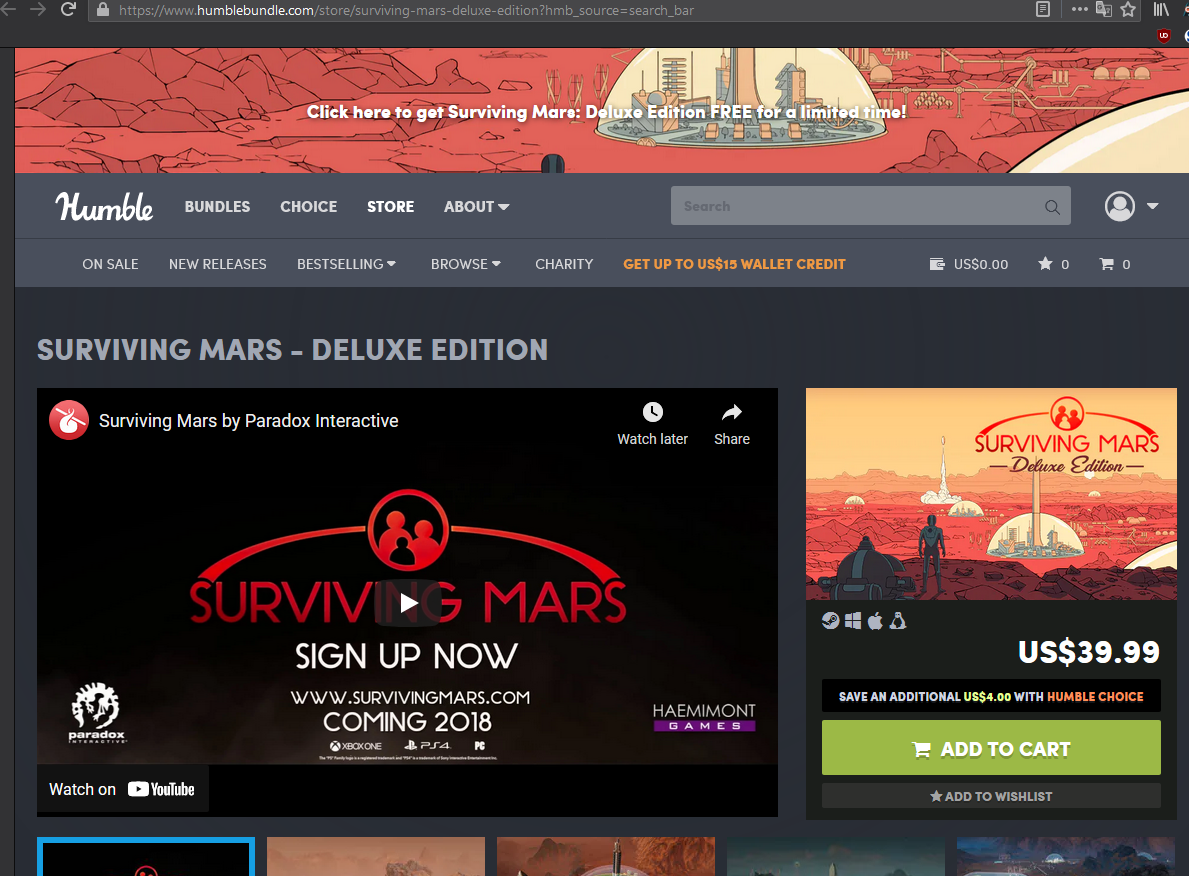Click the browser forward arrow
The width and height of the screenshot is (1189, 876).
coord(37,10)
